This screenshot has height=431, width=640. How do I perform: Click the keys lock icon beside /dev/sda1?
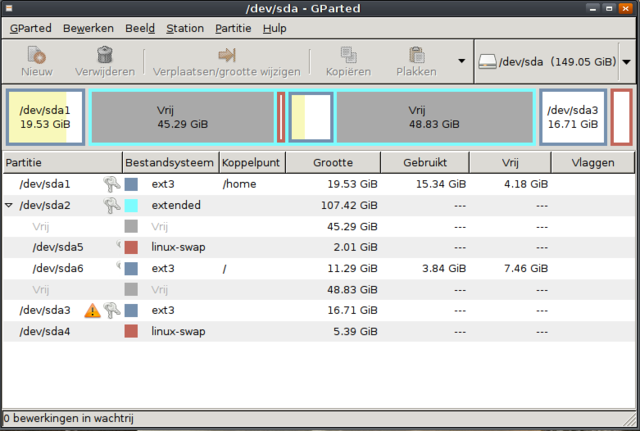click(111, 184)
